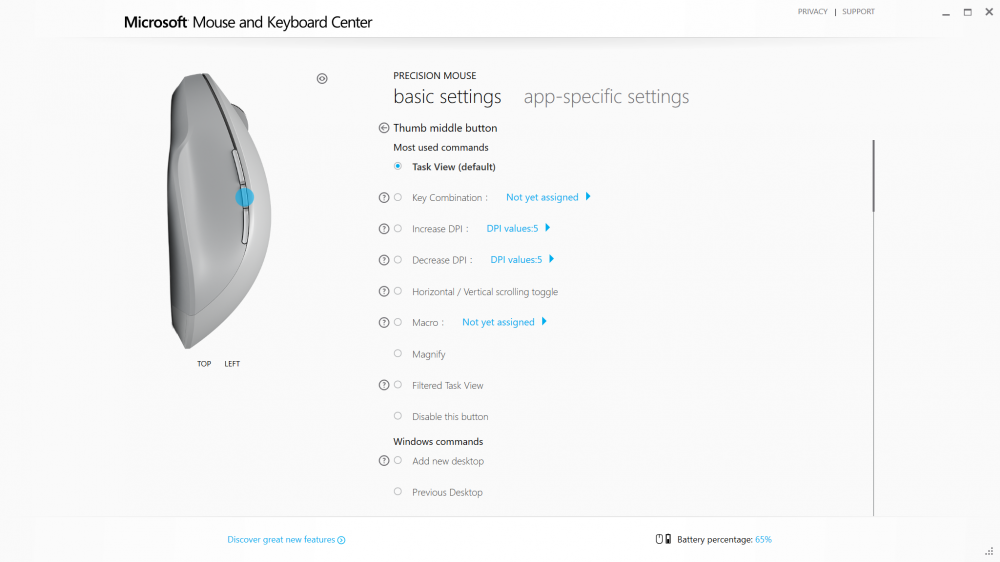Viewport: 1000px width, 562px height.
Task: Click the back arrow beside Thumb middle button
Action: point(383,128)
